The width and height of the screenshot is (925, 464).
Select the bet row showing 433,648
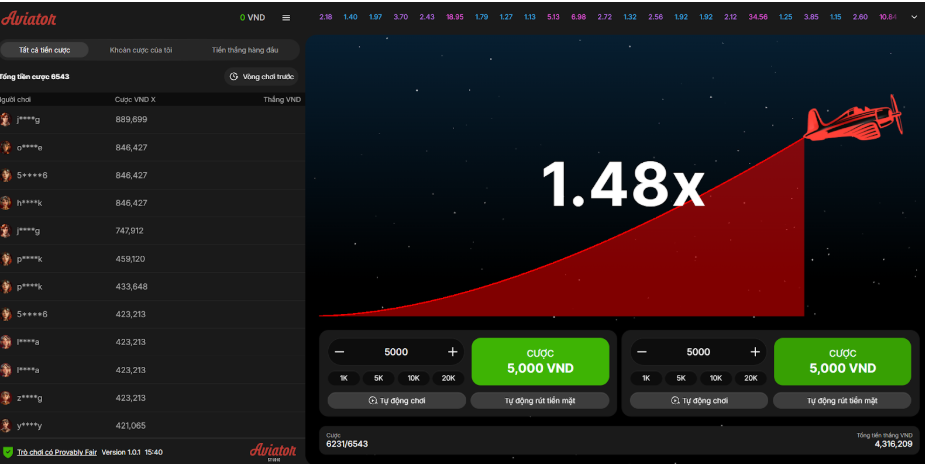pyautogui.click(x=152, y=287)
